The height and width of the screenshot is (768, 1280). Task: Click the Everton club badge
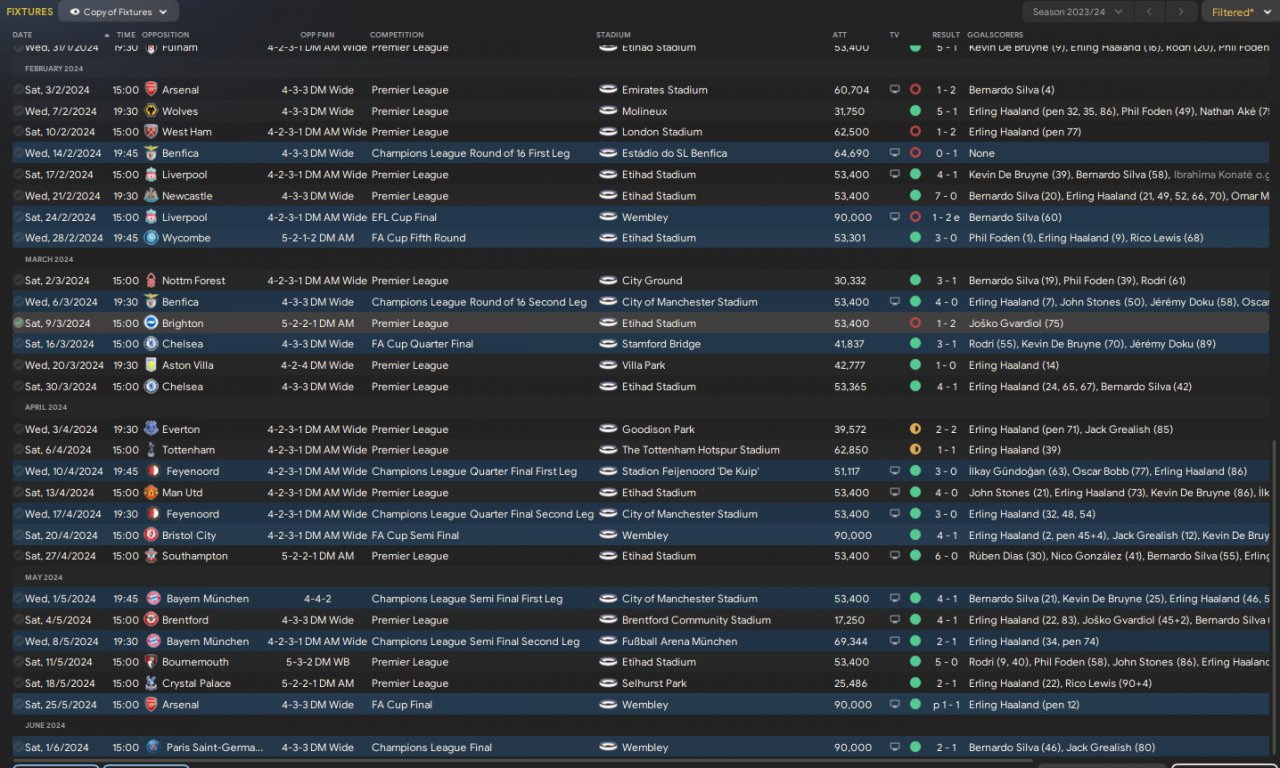[x=151, y=430]
